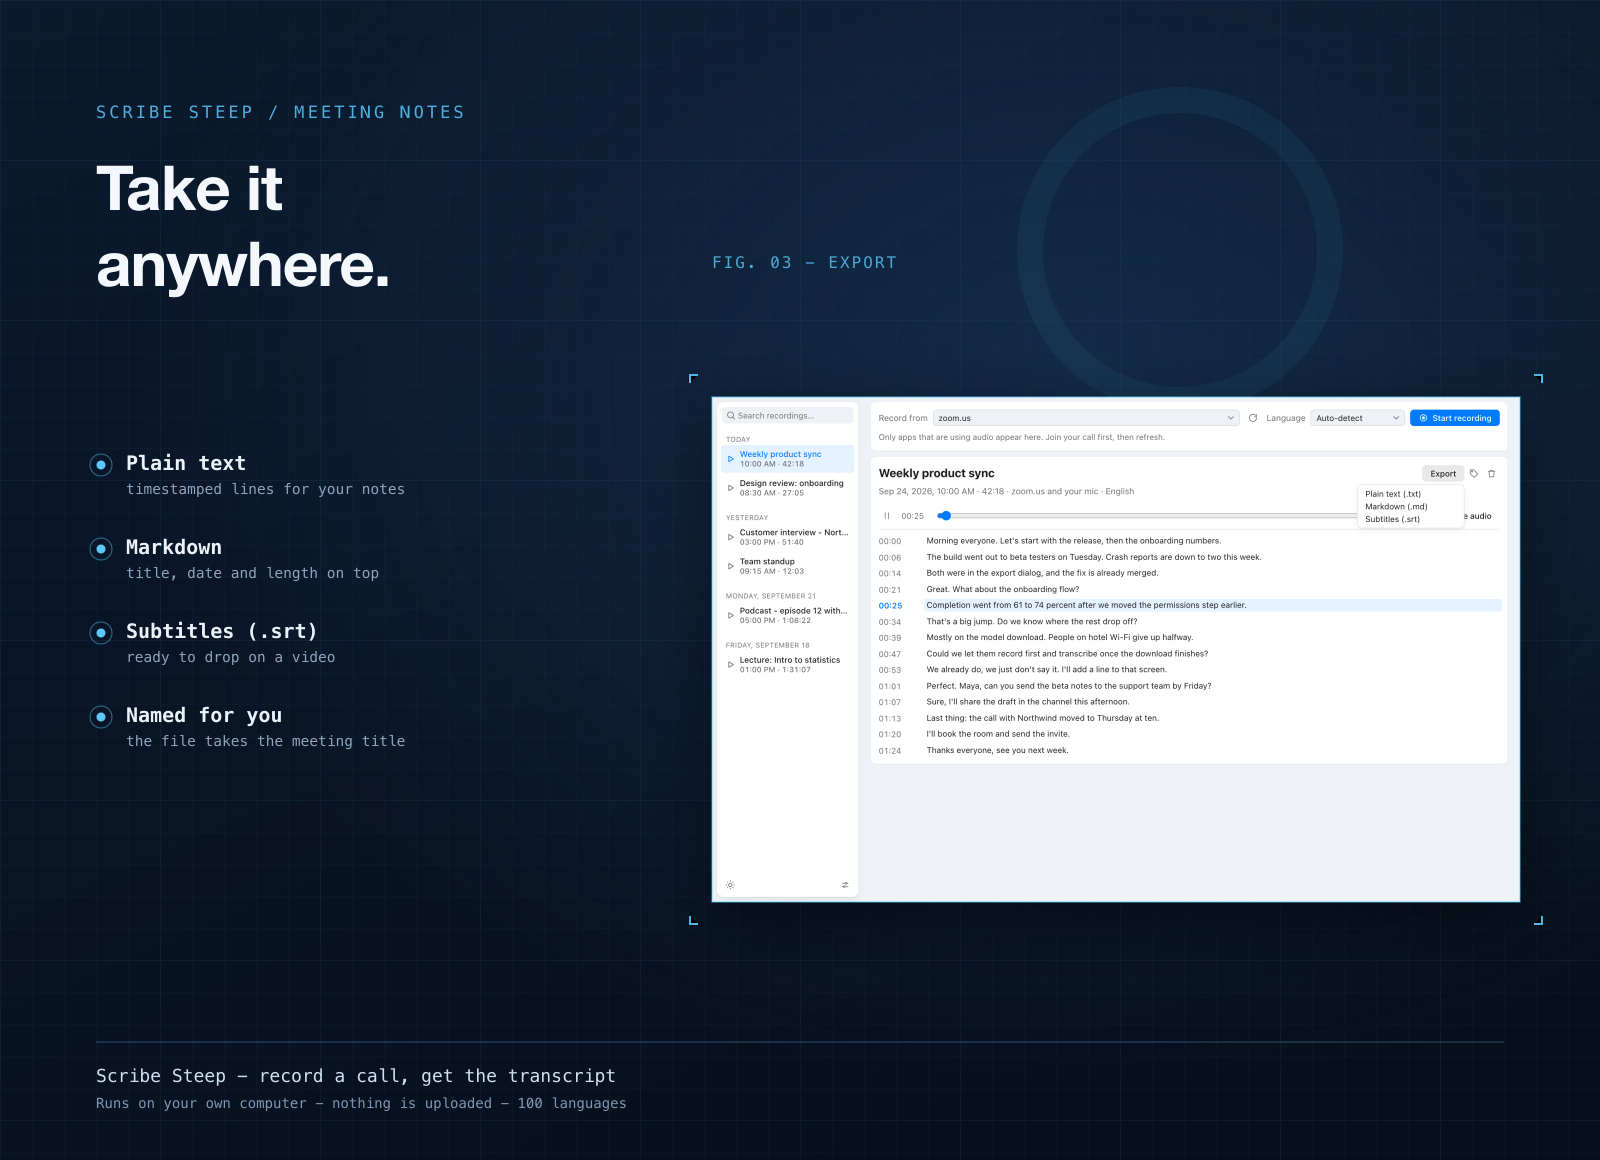Click the tag icon next to Export
1600x1160 pixels.
click(1474, 474)
